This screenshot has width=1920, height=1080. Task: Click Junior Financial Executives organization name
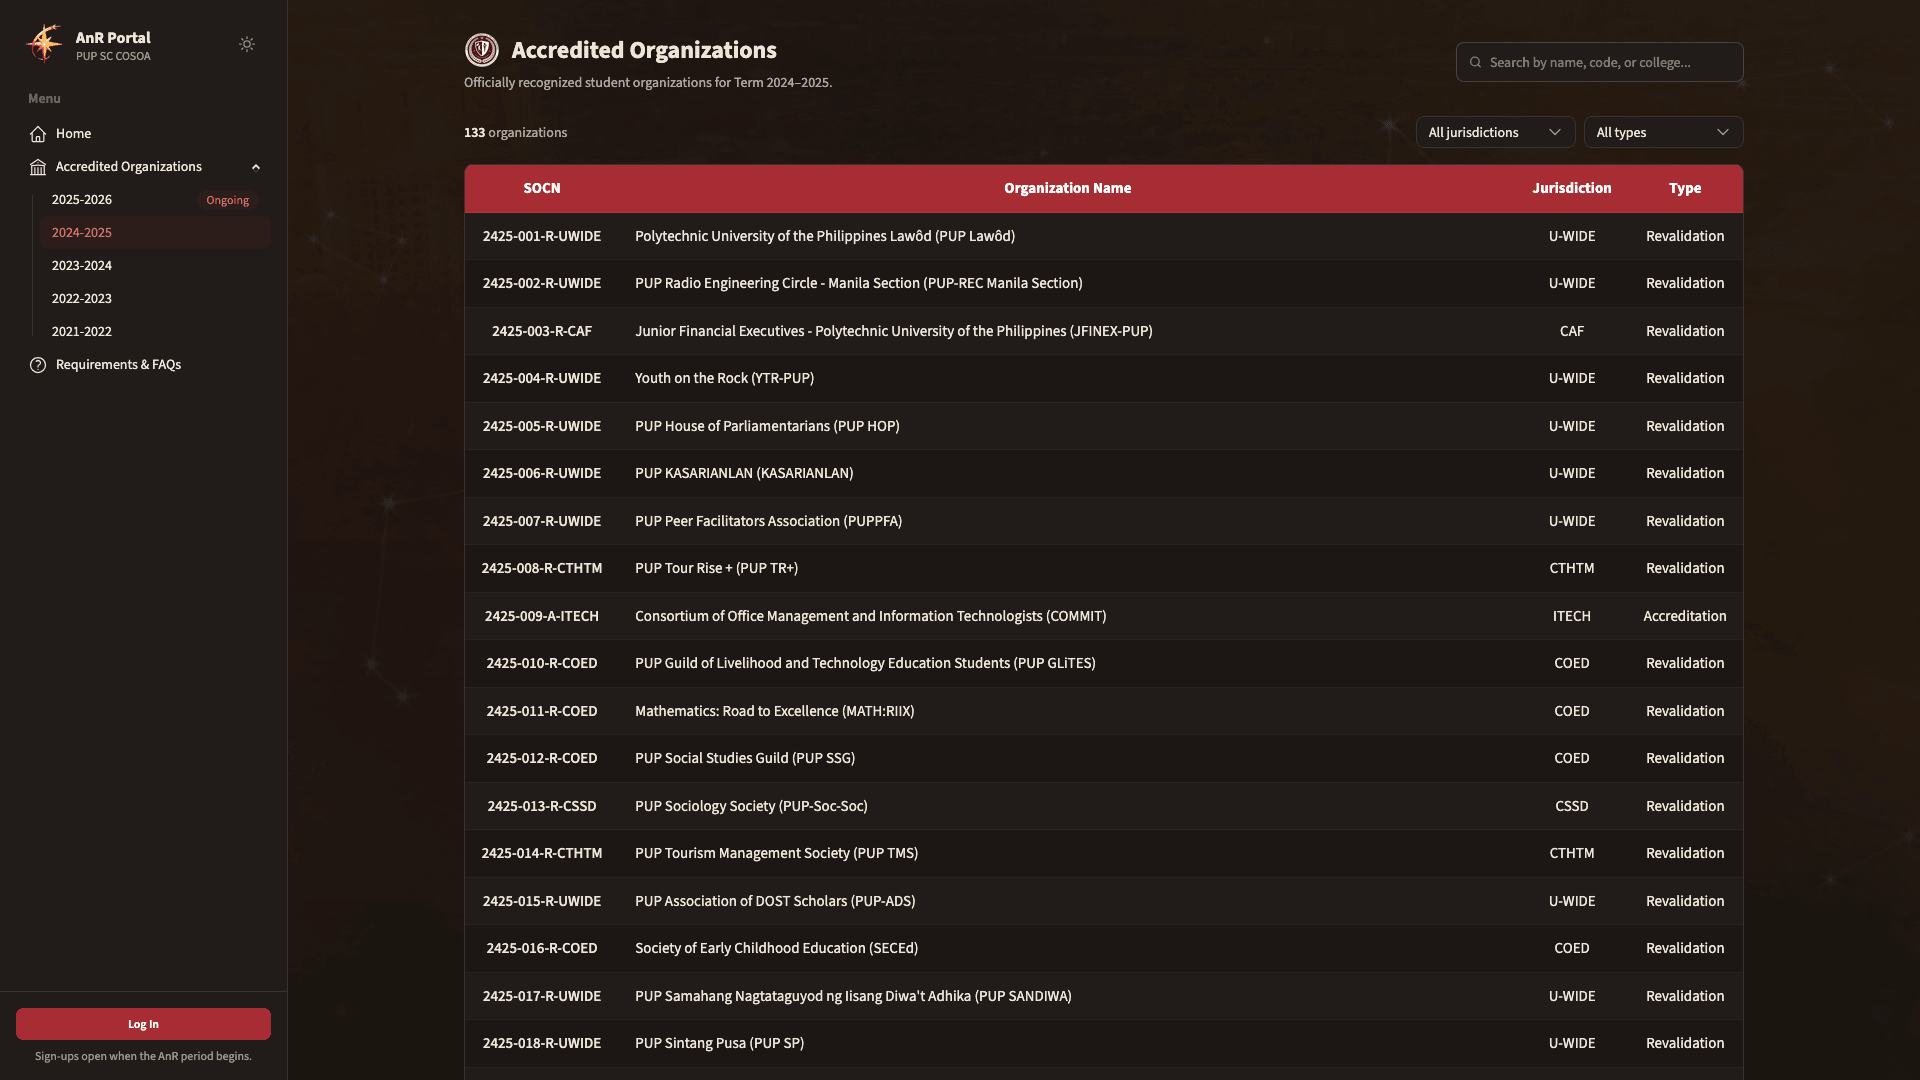click(893, 331)
